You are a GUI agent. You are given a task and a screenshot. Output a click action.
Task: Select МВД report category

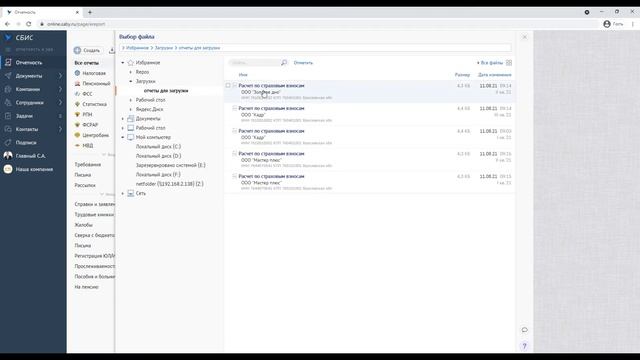[x=88, y=146]
